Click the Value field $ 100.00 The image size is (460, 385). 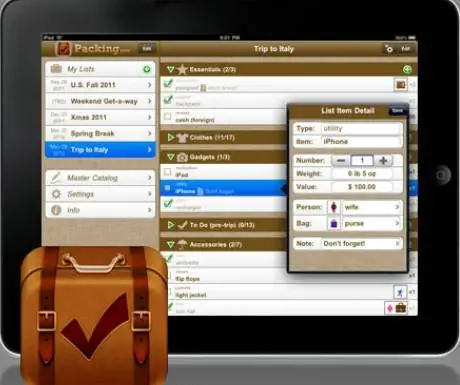tap(362, 187)
